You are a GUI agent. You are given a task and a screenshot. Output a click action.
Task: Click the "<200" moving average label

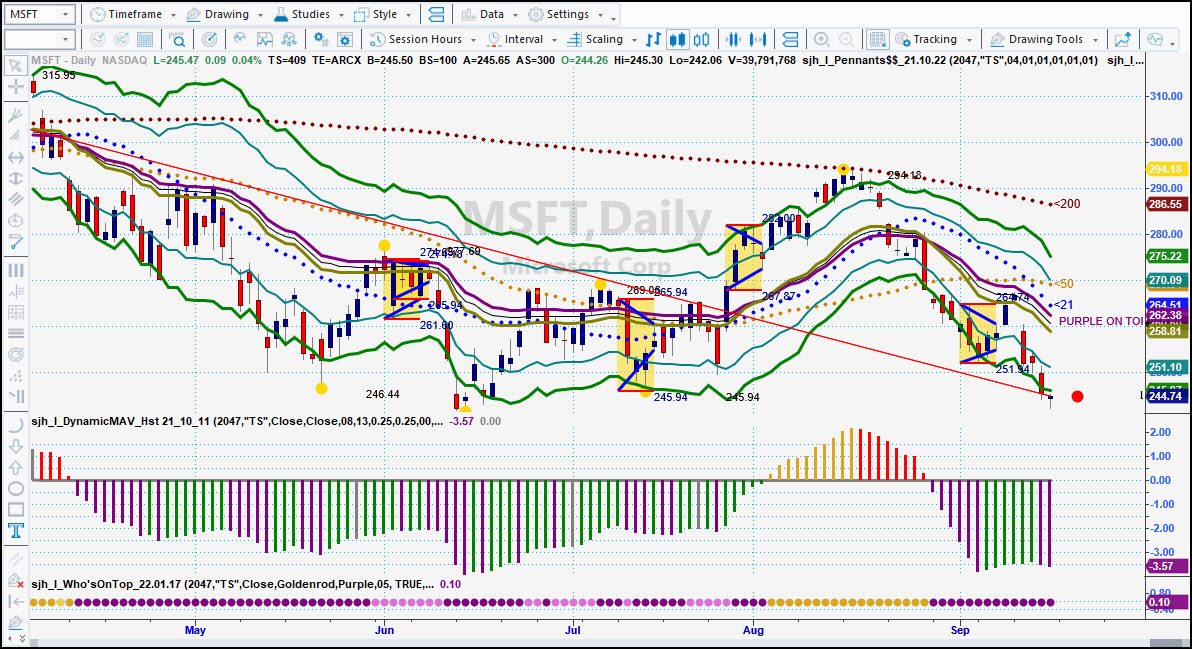click(1067, 204)
